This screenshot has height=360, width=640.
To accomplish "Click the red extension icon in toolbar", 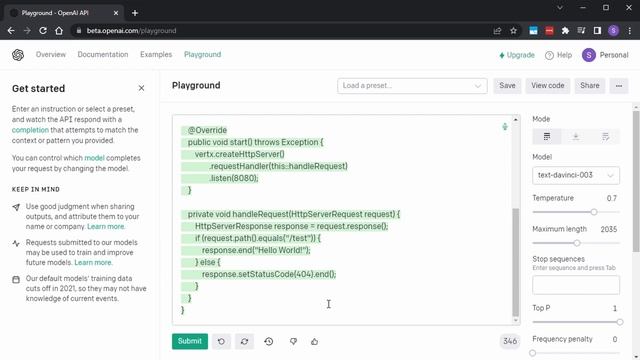I will pyautogui.click(x=549, y=31).
